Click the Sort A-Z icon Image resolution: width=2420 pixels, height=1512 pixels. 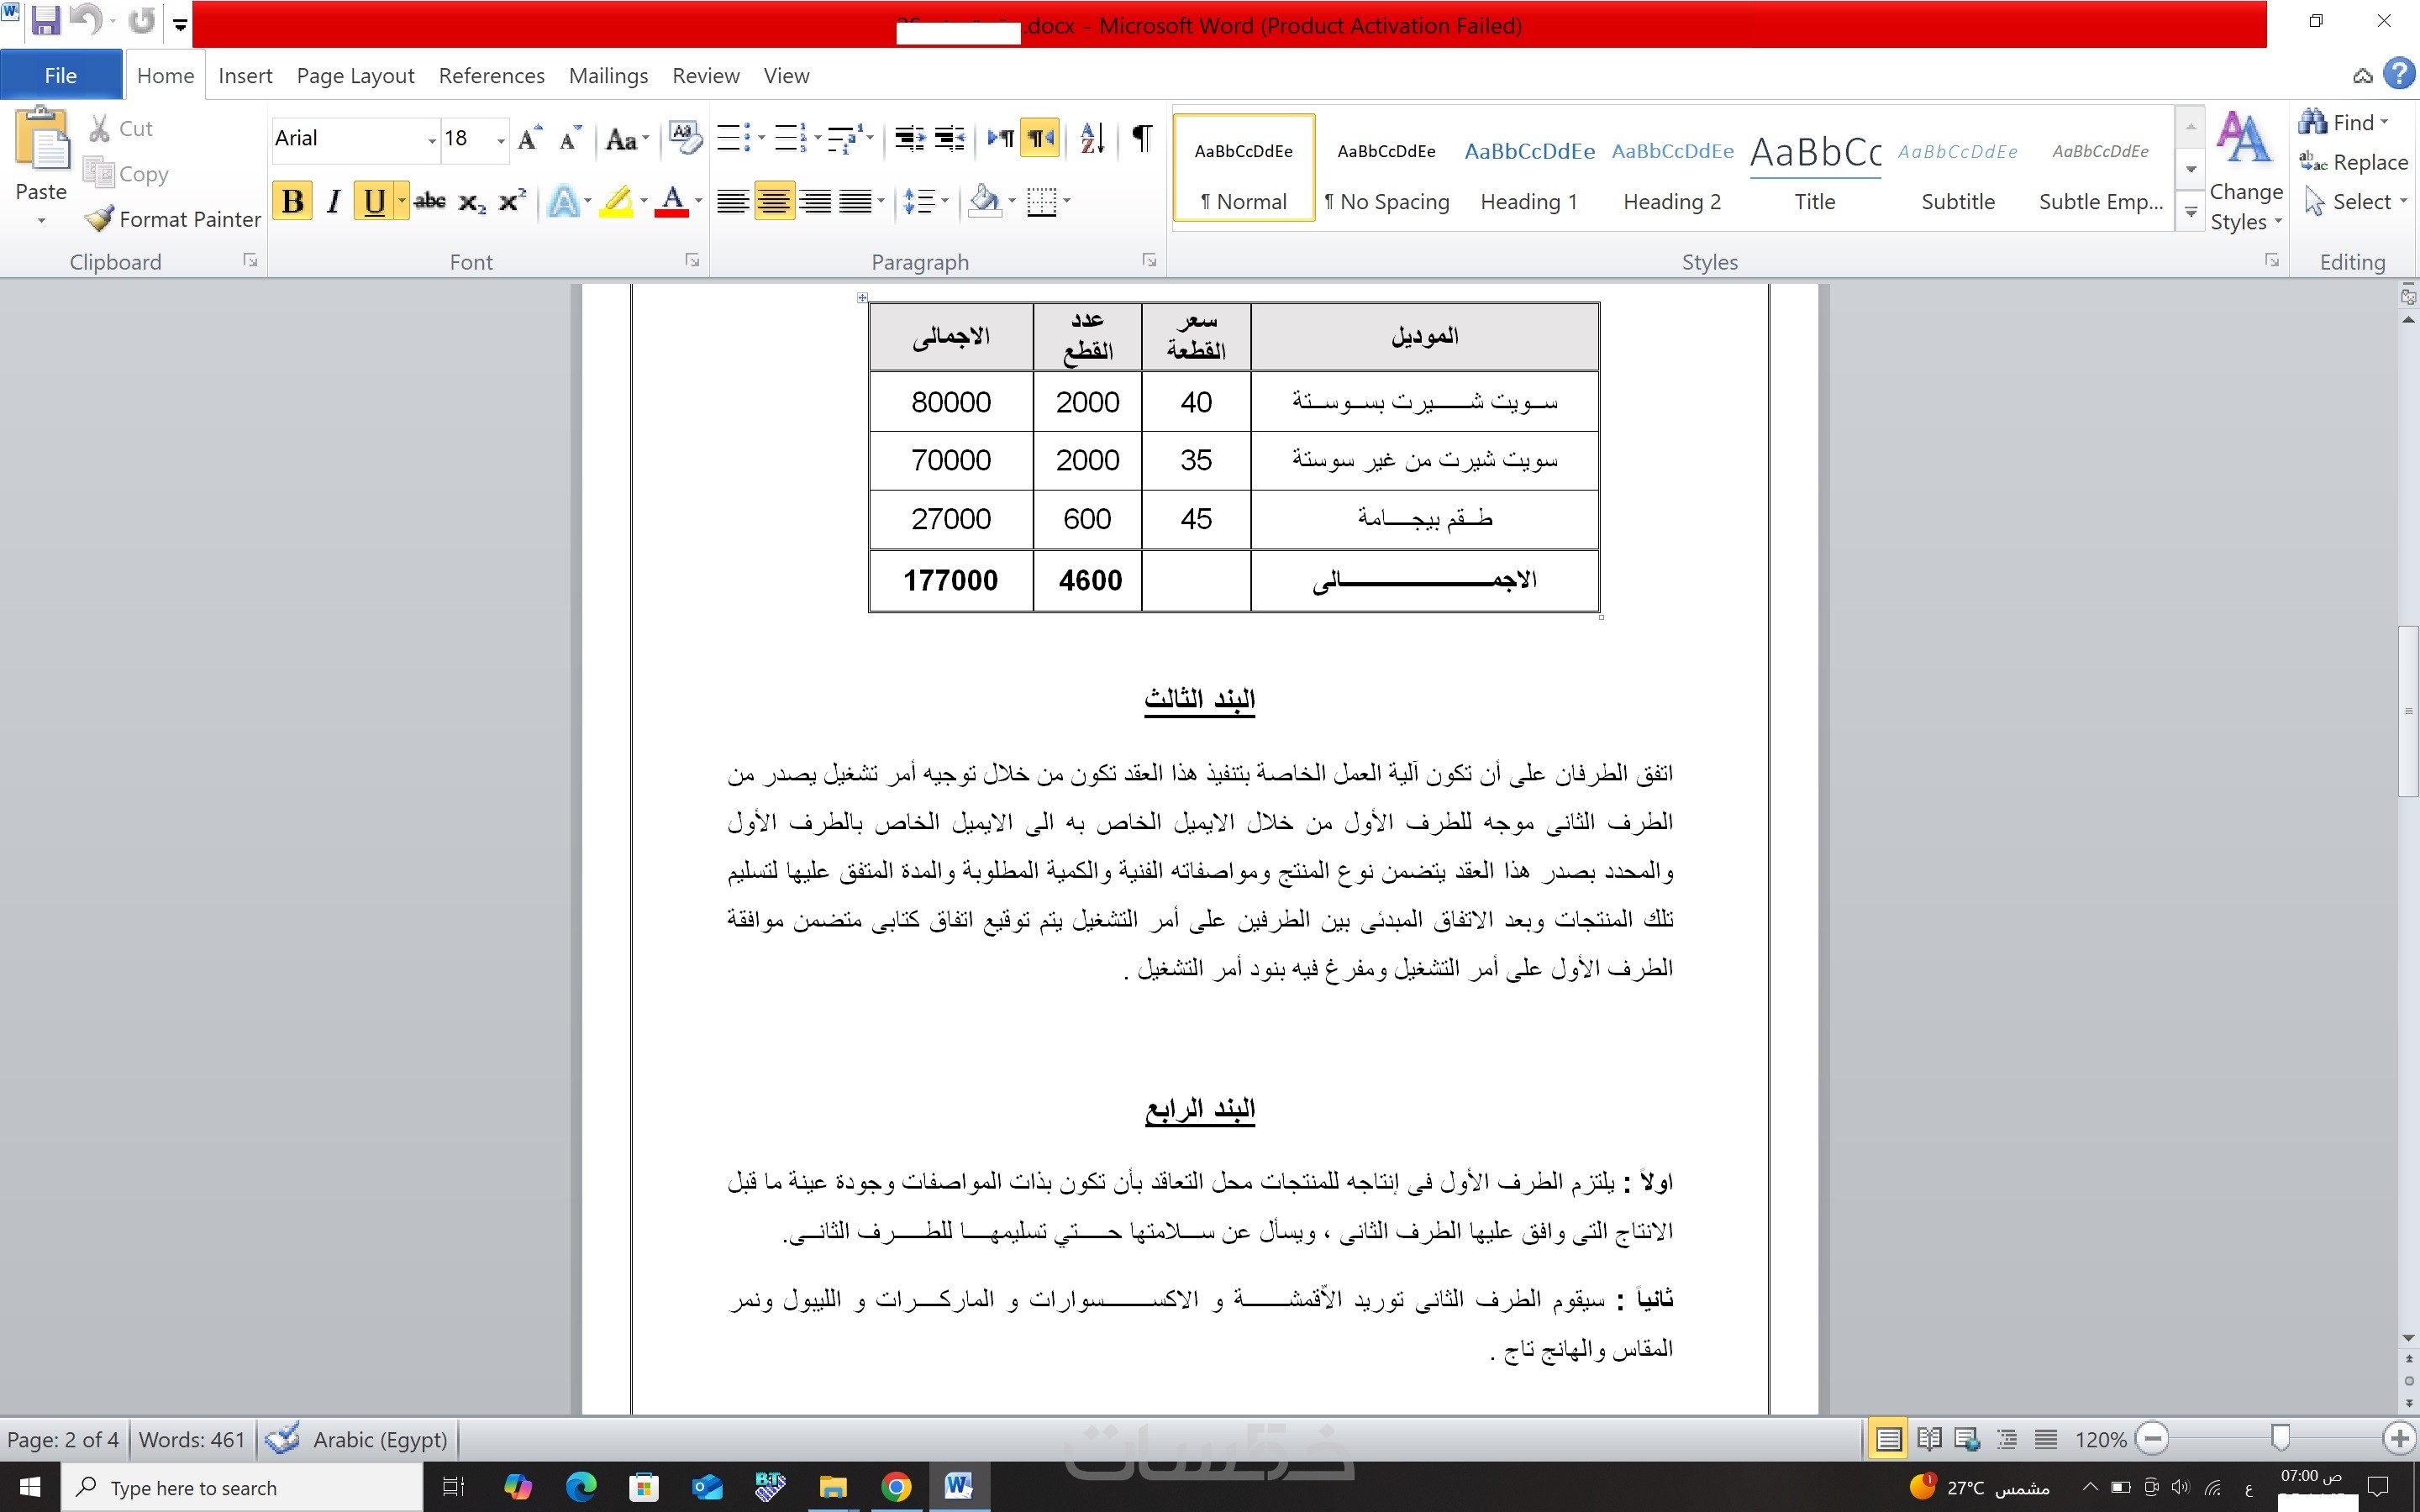pos(1092,138)
